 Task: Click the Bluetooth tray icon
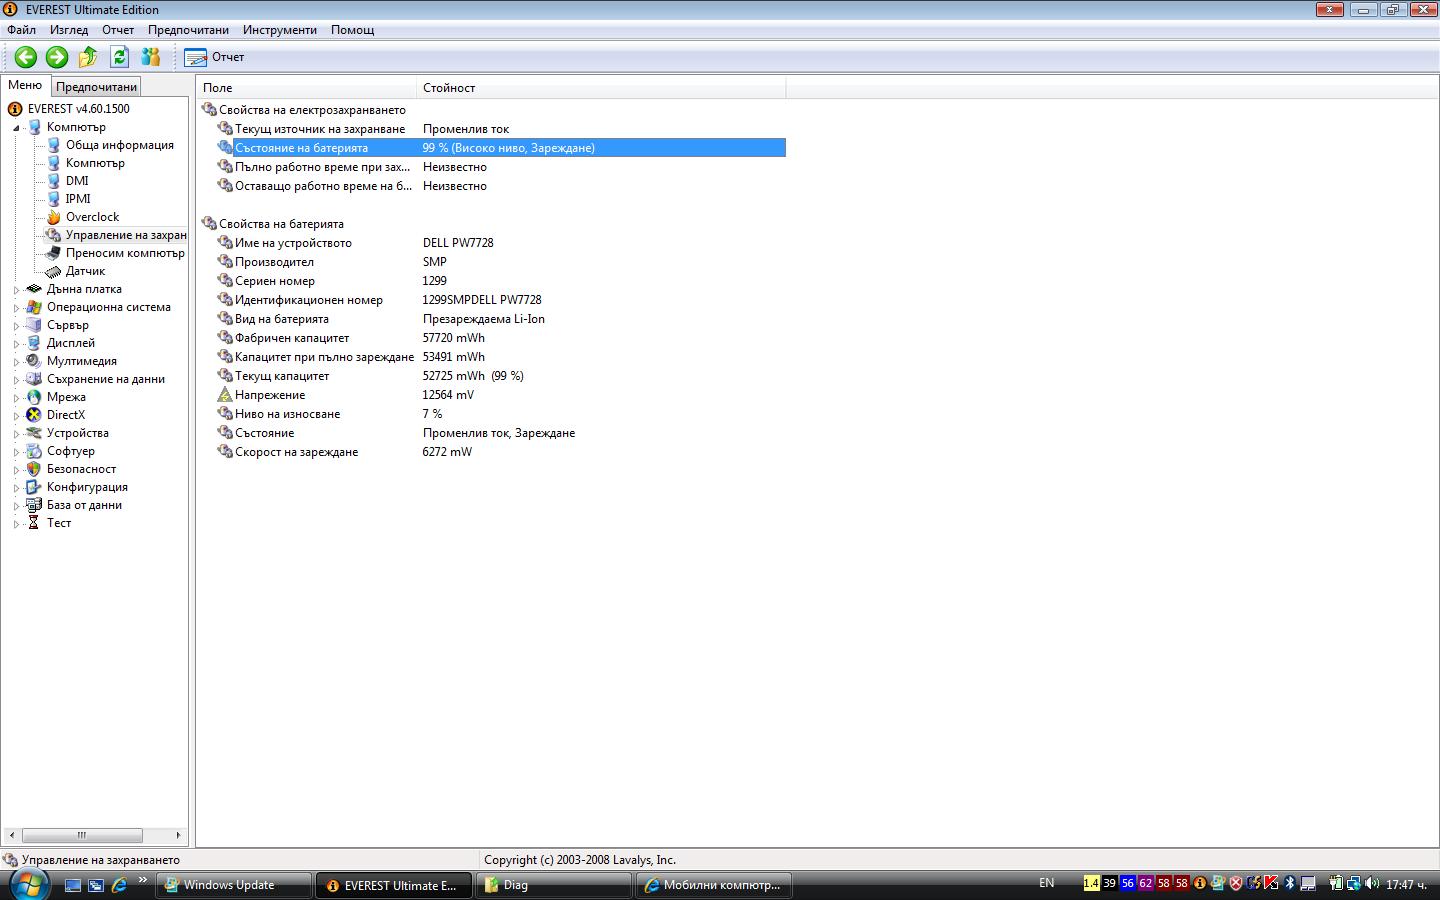coord(1290,883)
